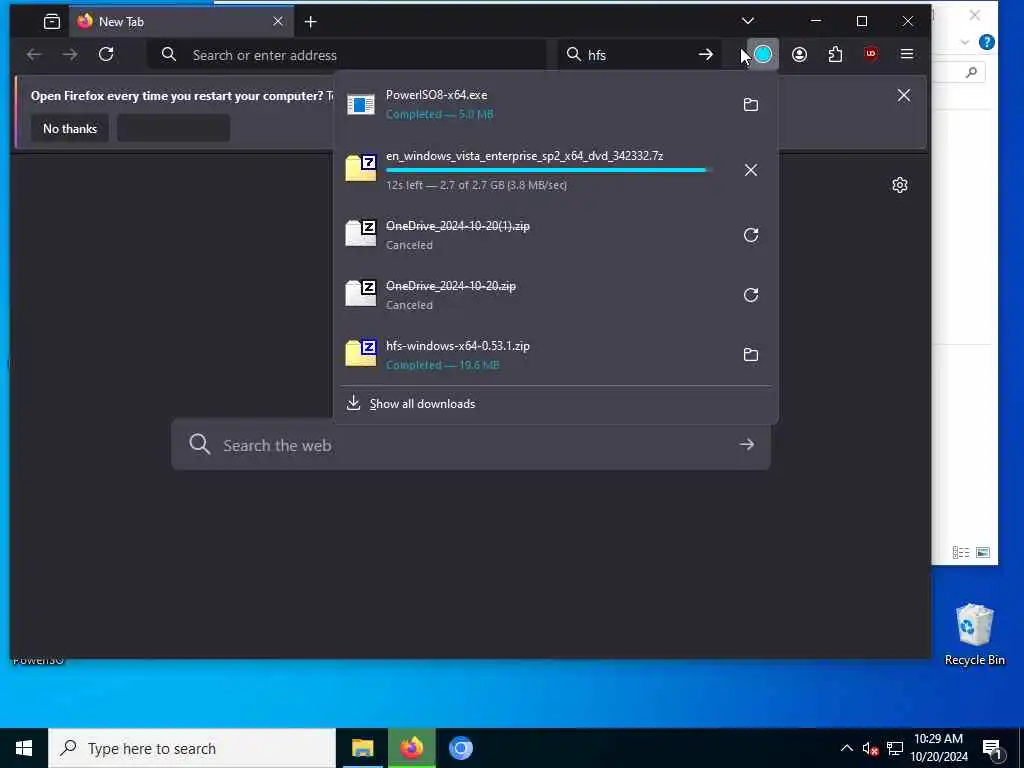1024x768 pixels.
Task: Open the Firefox application menu
Action: [x=906, y=54]
